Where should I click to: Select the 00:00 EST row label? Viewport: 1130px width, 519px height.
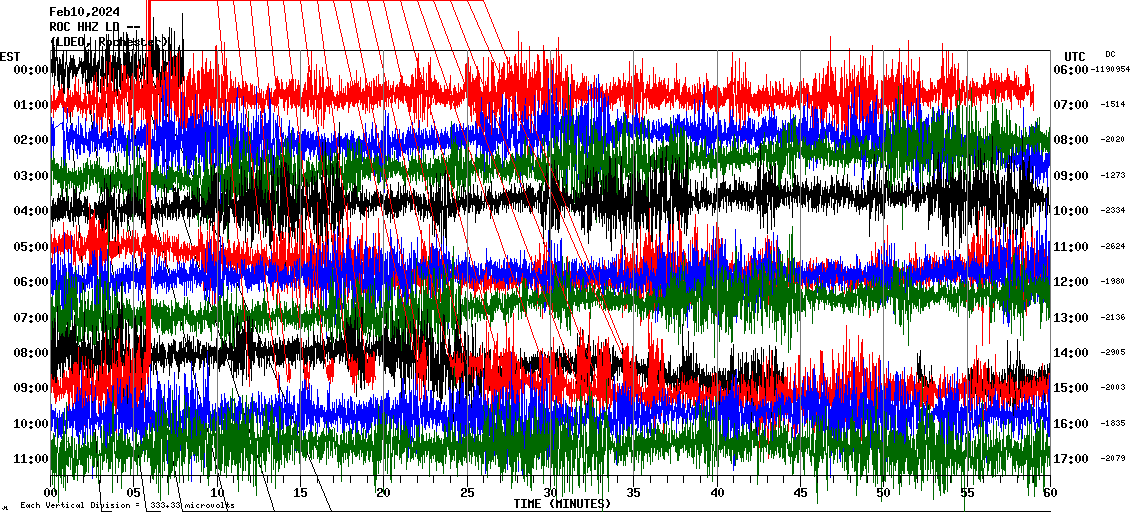[x=31, y=70]
